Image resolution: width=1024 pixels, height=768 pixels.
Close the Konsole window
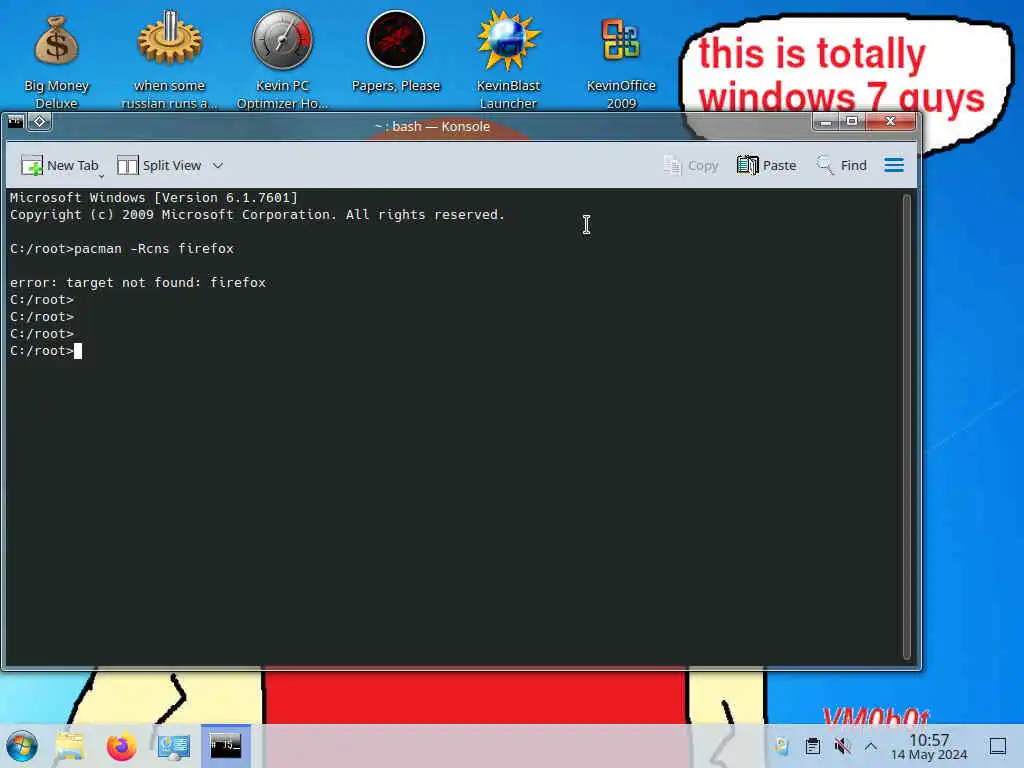pos(891,121)
